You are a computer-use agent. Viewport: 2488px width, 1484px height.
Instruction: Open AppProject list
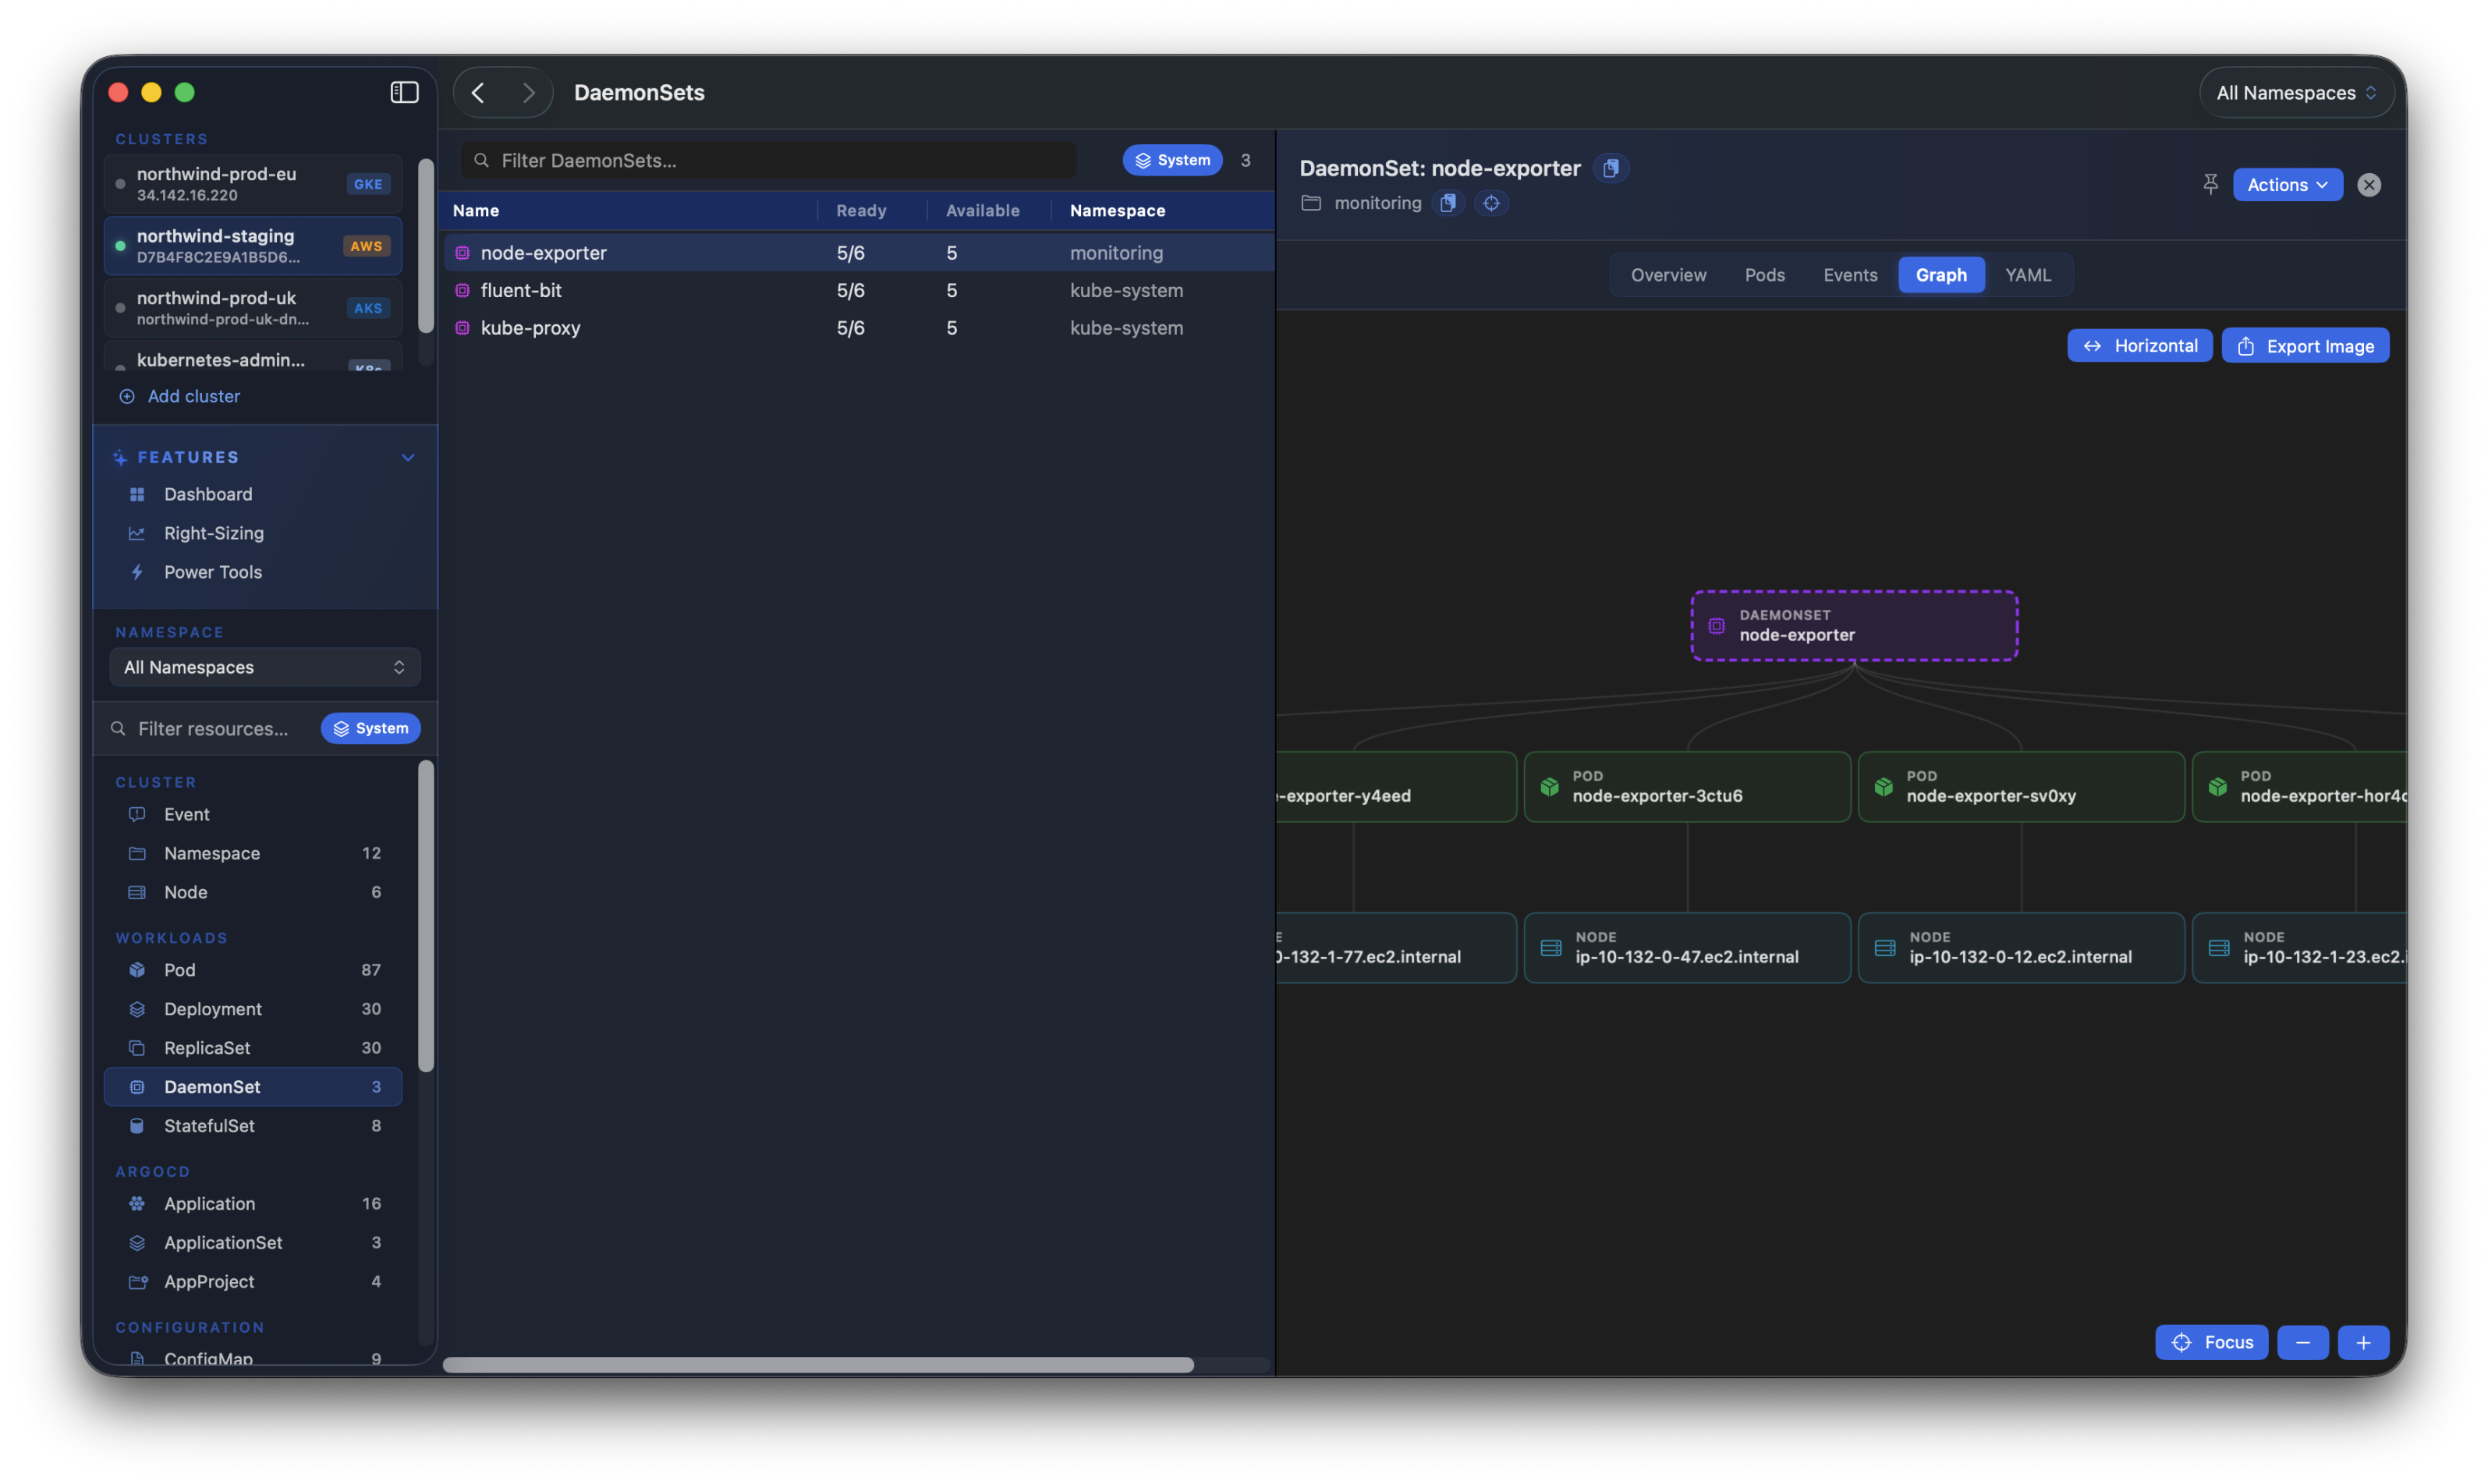click(252, 1282)
